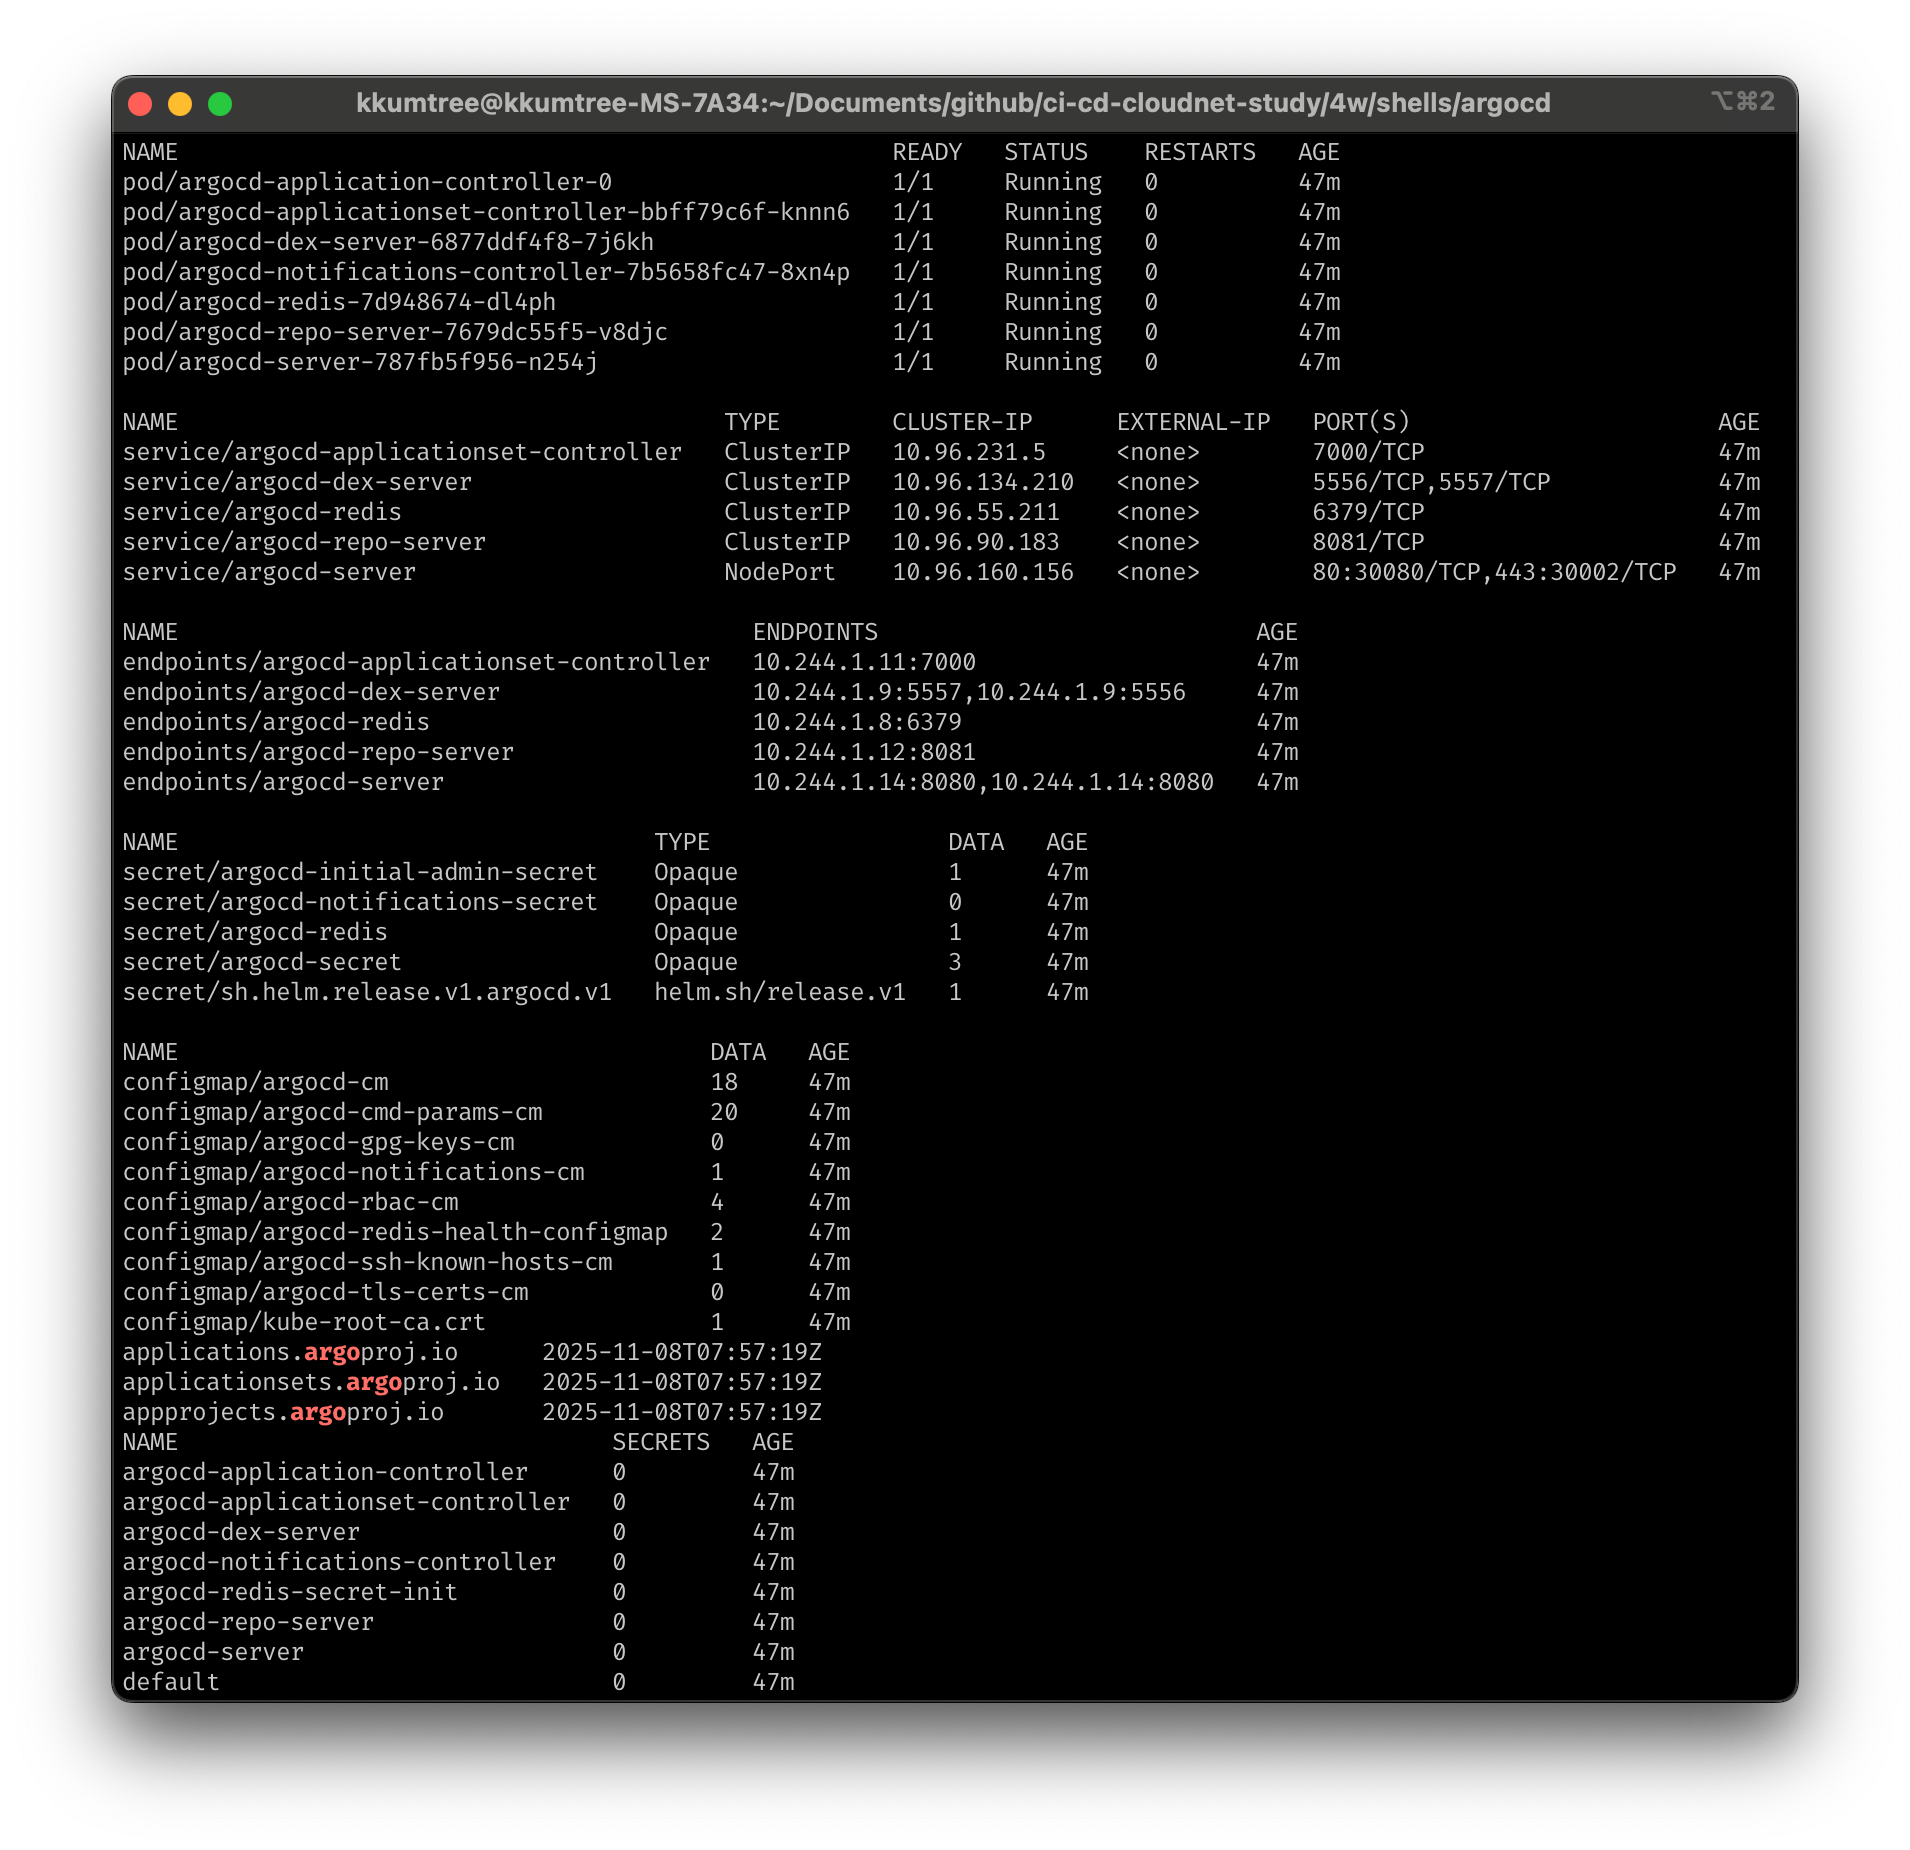Select configmap/kube-root-ca.crt text
Image resolution: width=1910 pixels, height=1850 pixels.
pyautogui.click(x=304, y=1323)
